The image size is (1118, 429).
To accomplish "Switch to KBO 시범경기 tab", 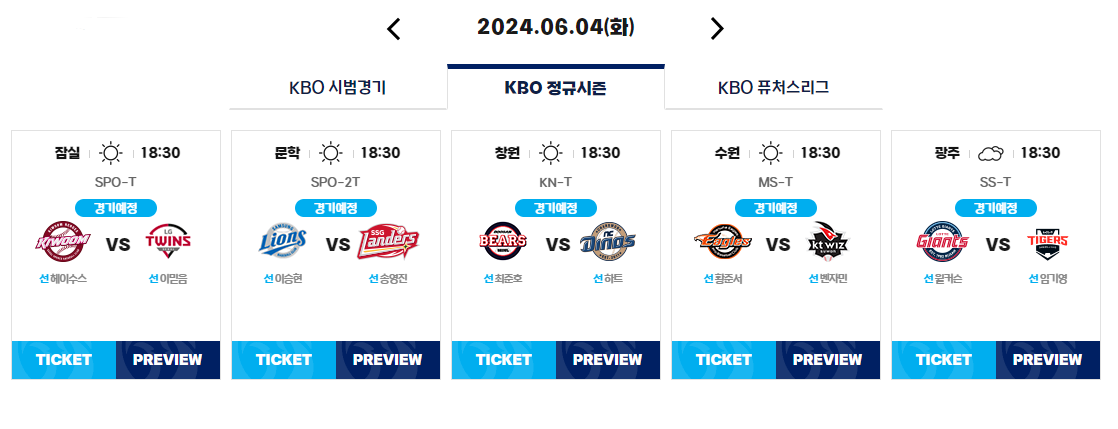I will point(338,88).
